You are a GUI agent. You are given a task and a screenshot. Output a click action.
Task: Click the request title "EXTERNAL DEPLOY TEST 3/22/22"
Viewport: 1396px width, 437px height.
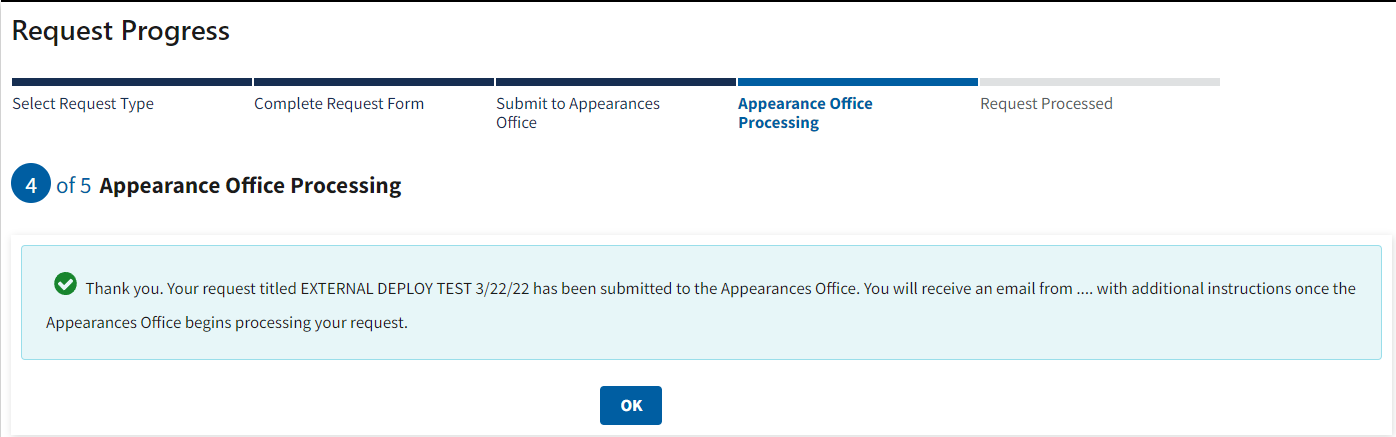(414, 289)
